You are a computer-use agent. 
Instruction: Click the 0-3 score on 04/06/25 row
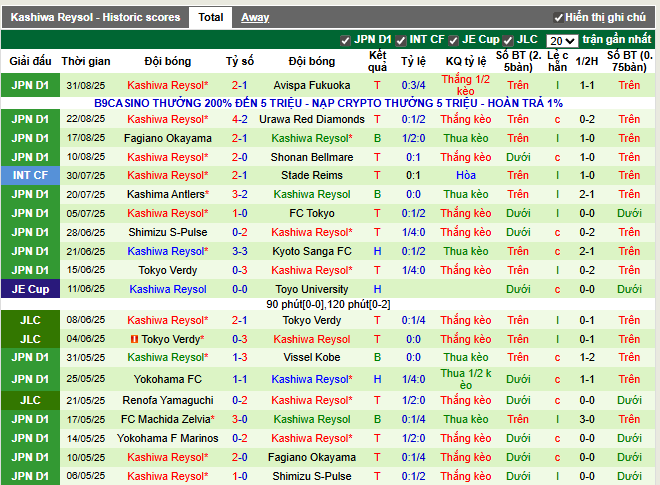240,339
